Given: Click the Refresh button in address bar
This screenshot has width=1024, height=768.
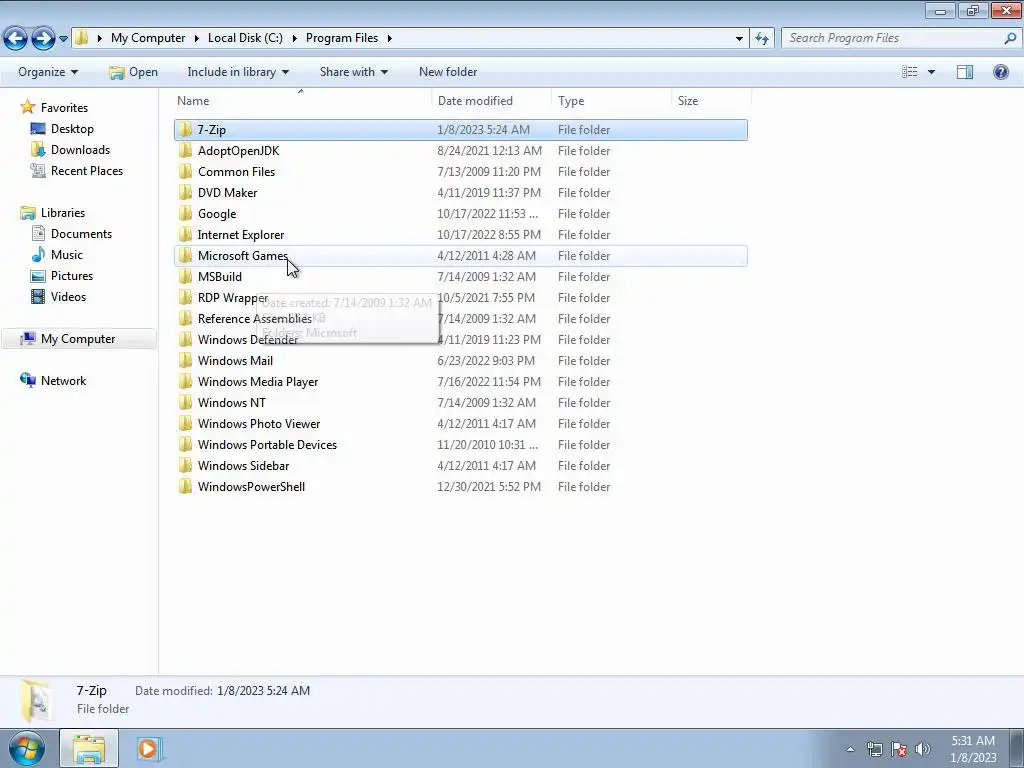Looking at the screenshot, I should (761, 39).
